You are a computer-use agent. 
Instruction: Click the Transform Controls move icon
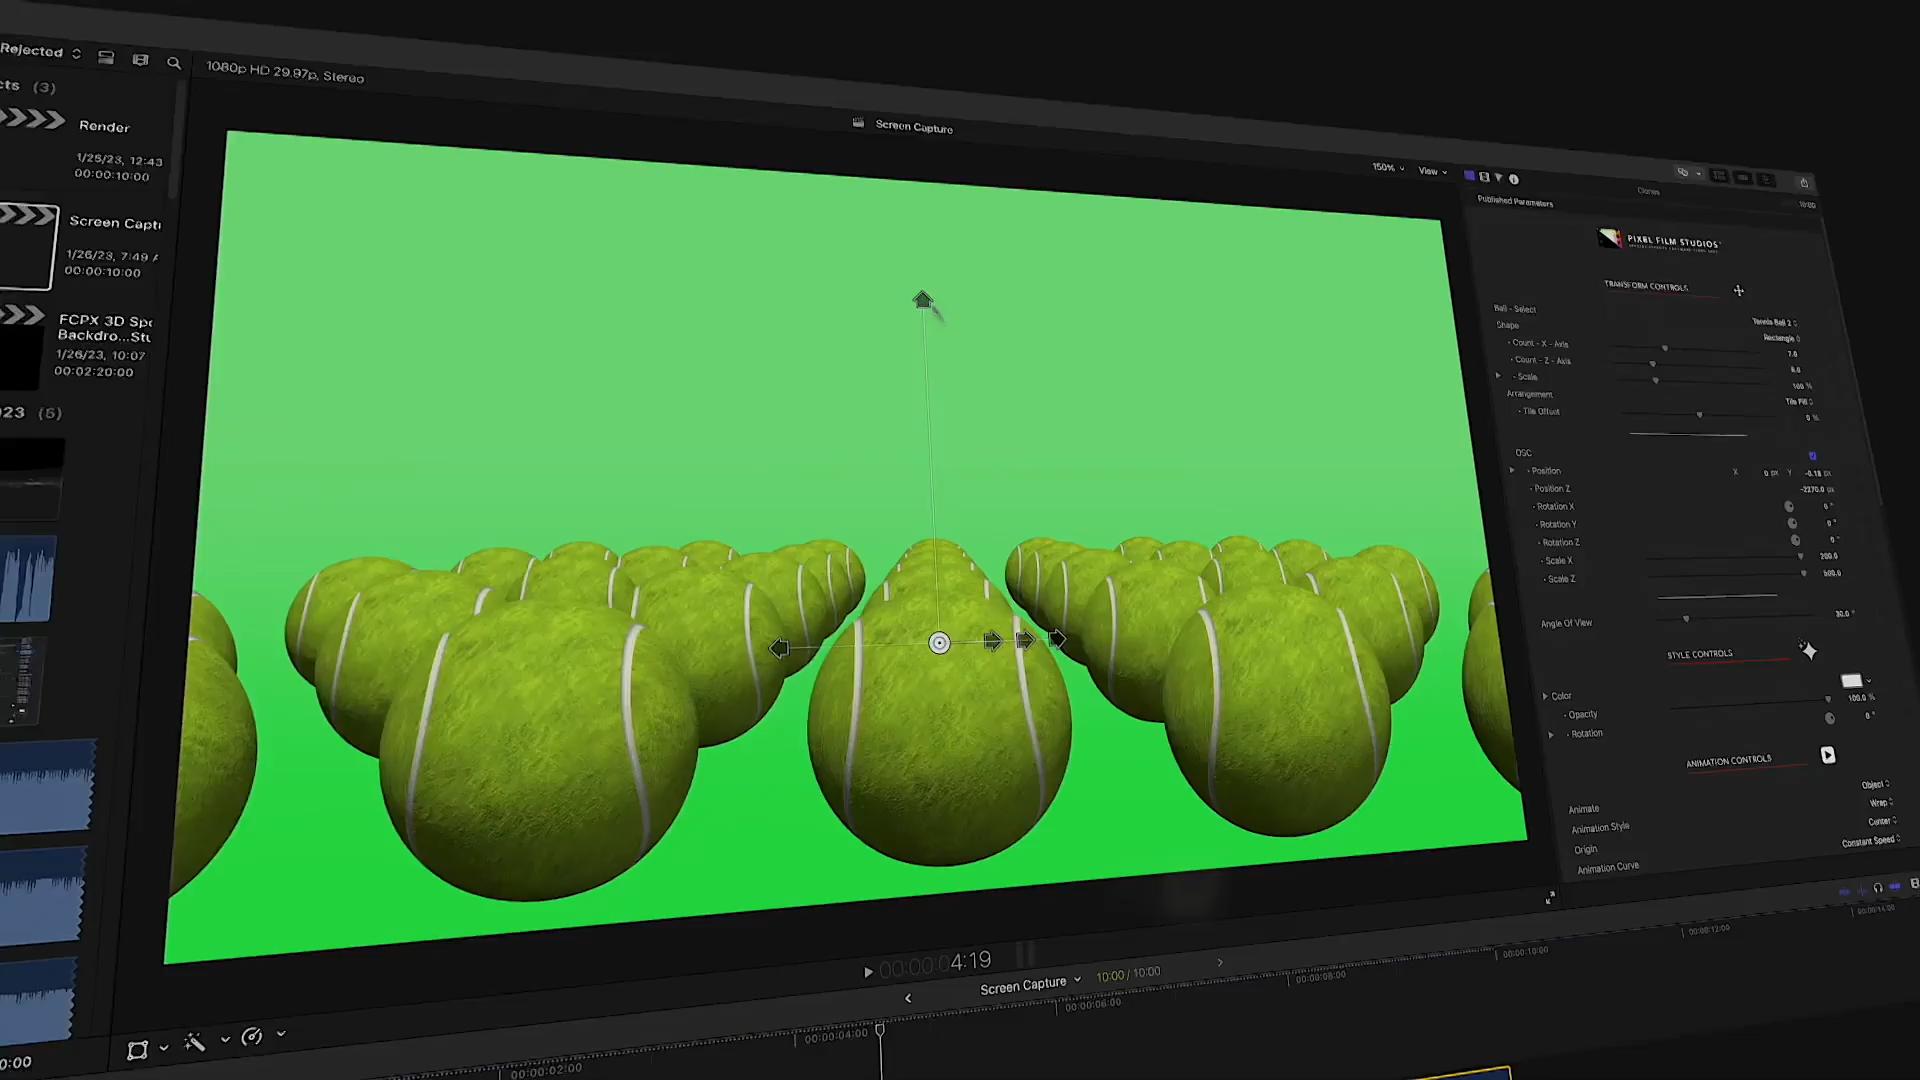tap(1739, 291)
